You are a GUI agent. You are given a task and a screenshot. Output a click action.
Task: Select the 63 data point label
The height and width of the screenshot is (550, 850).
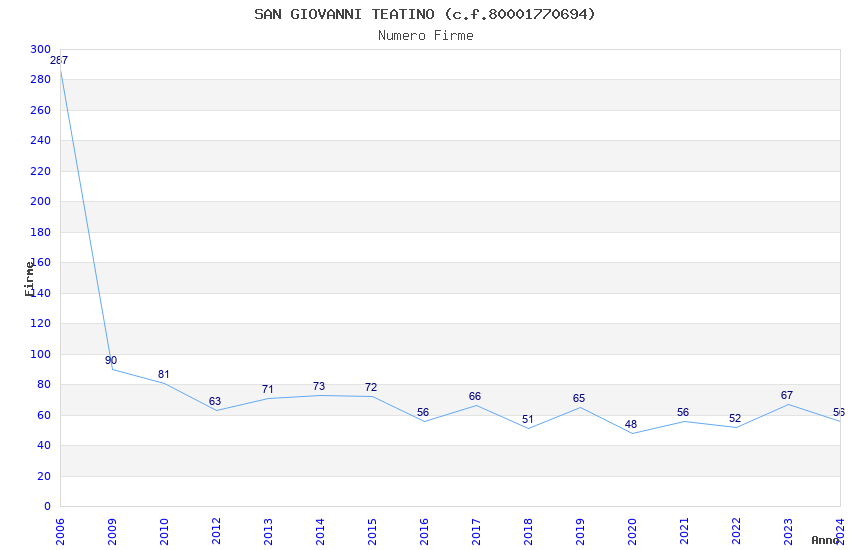215,402
